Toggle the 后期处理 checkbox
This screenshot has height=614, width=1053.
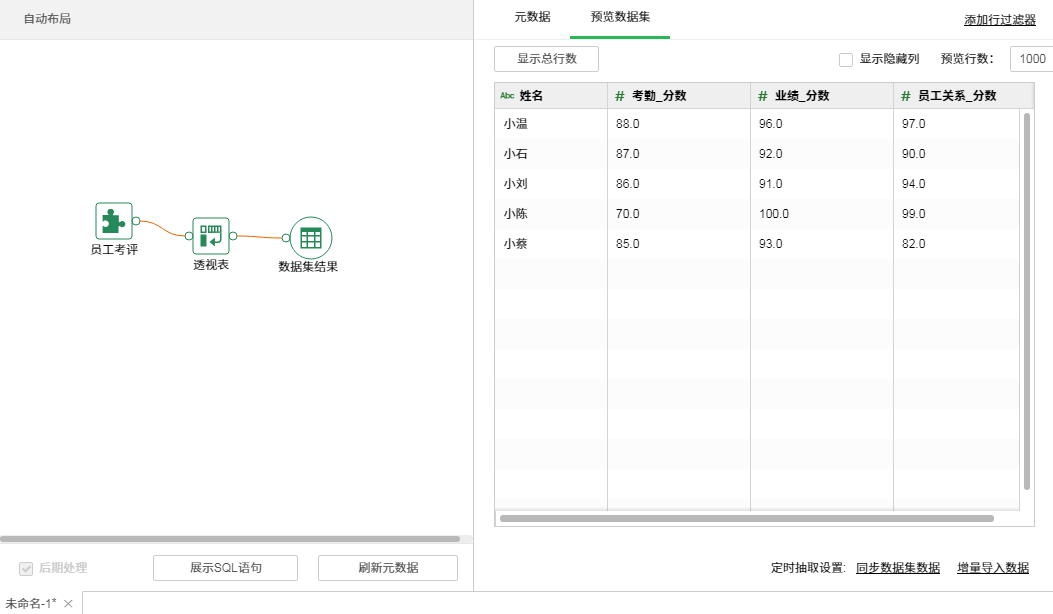tap(26, 568)
